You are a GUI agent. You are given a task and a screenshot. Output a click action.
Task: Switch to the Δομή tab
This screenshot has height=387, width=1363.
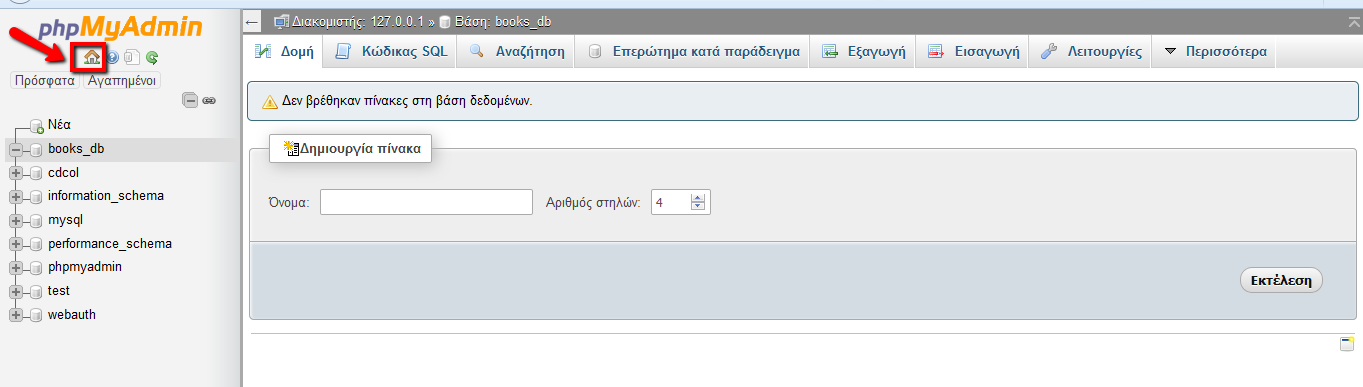(284, 52)
